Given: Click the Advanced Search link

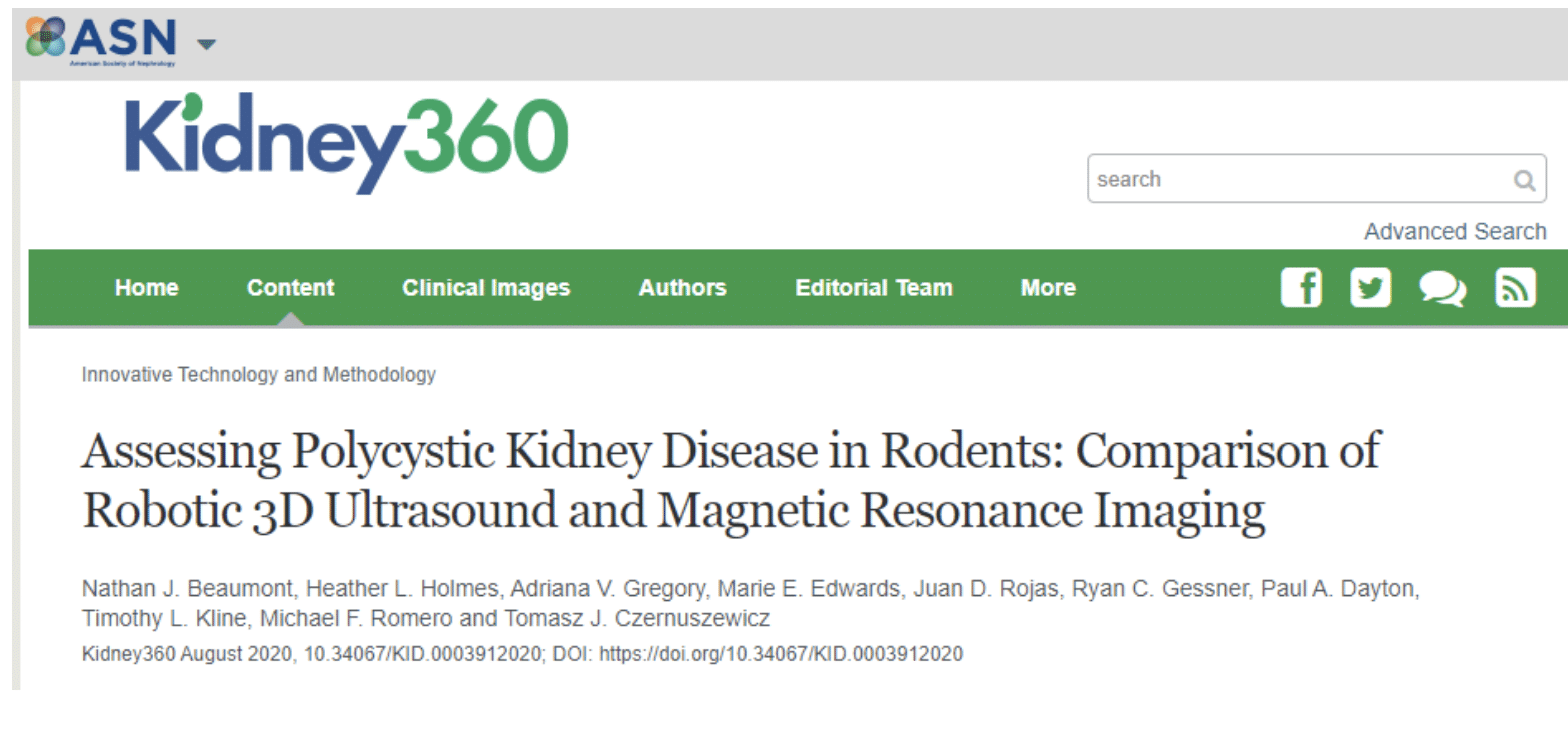Looking at the screenshot, I should (x=1455, y=232).
